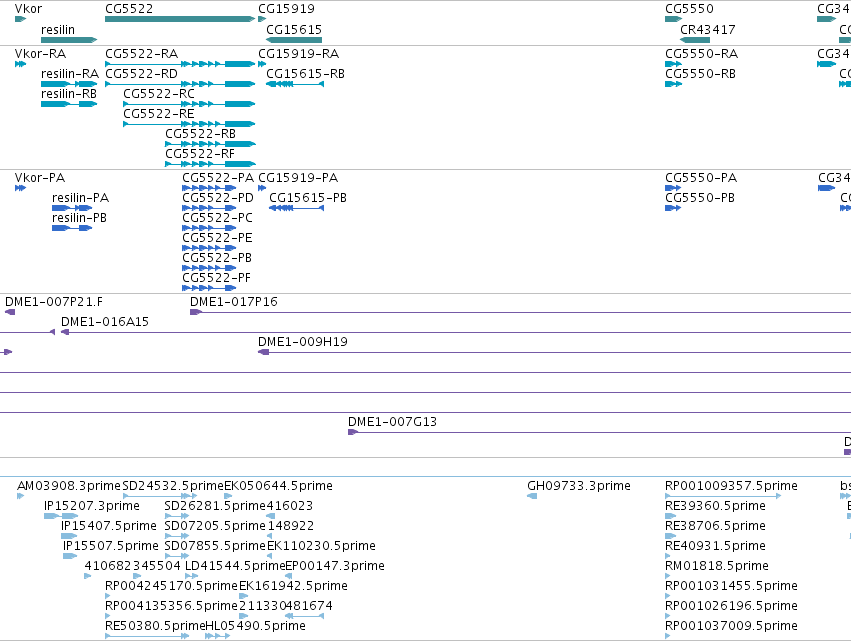851x641 pixels.
Task: Select the resilin-RB transcript label
Action: (69, 94)
